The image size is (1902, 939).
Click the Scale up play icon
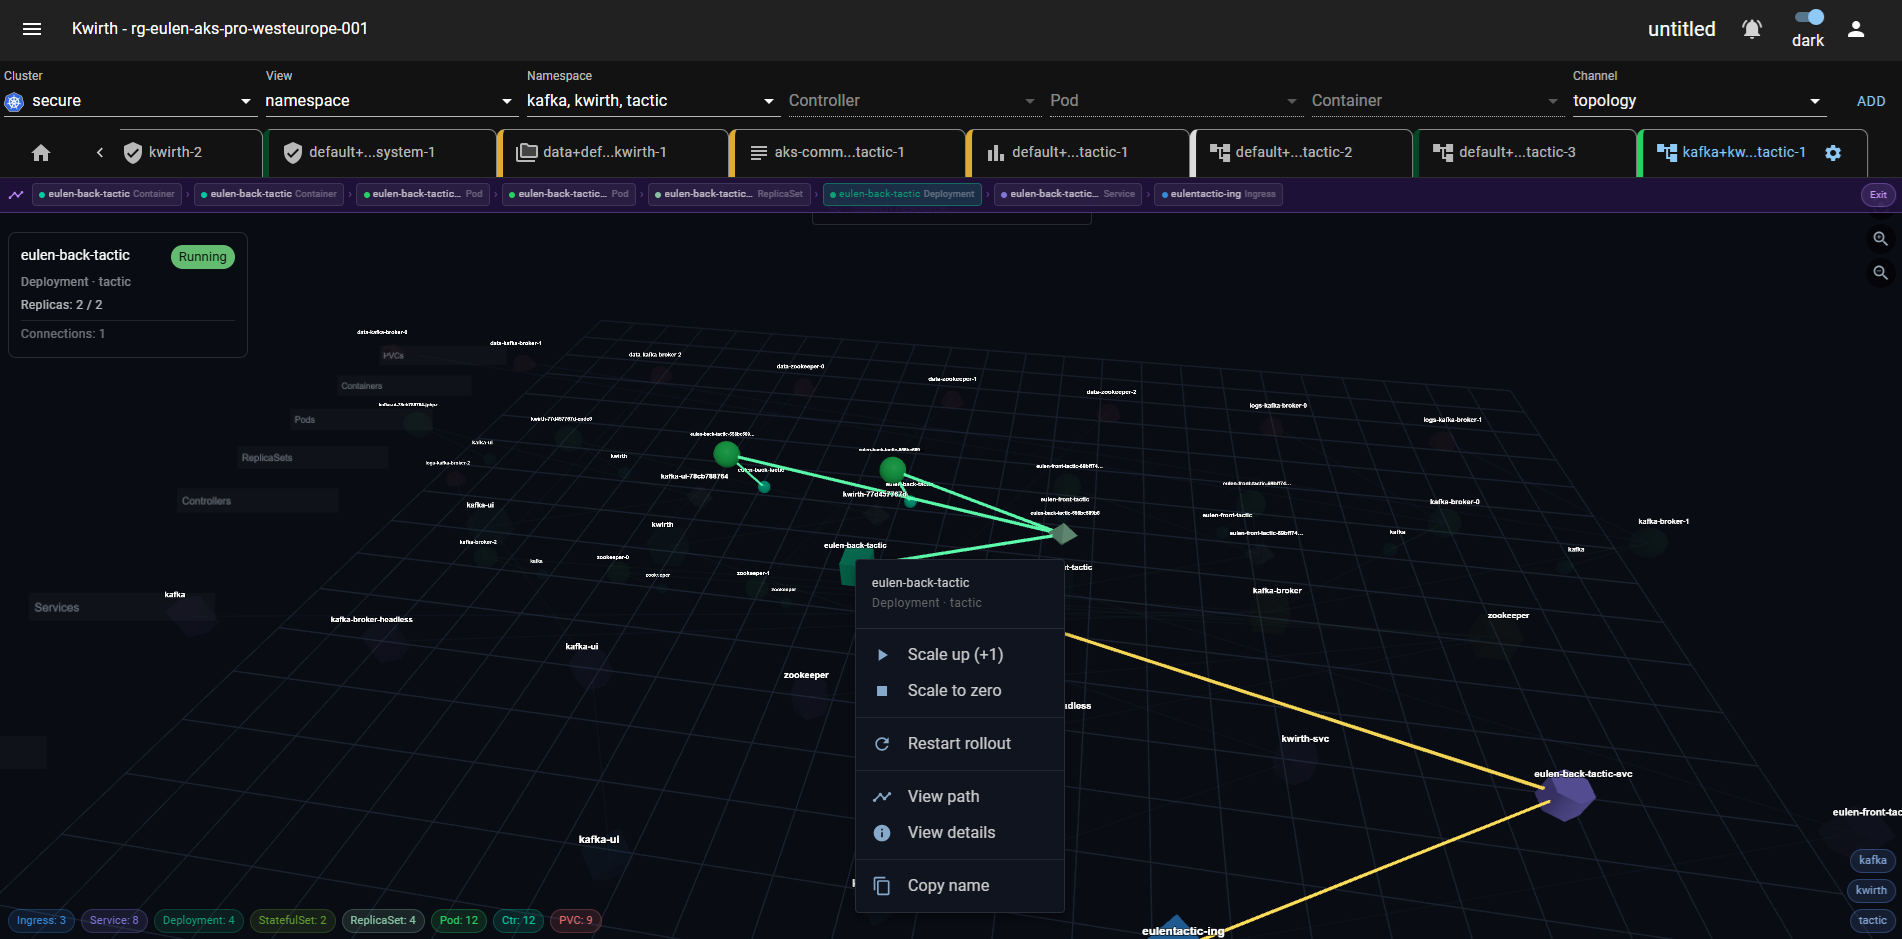click(882, 655)
